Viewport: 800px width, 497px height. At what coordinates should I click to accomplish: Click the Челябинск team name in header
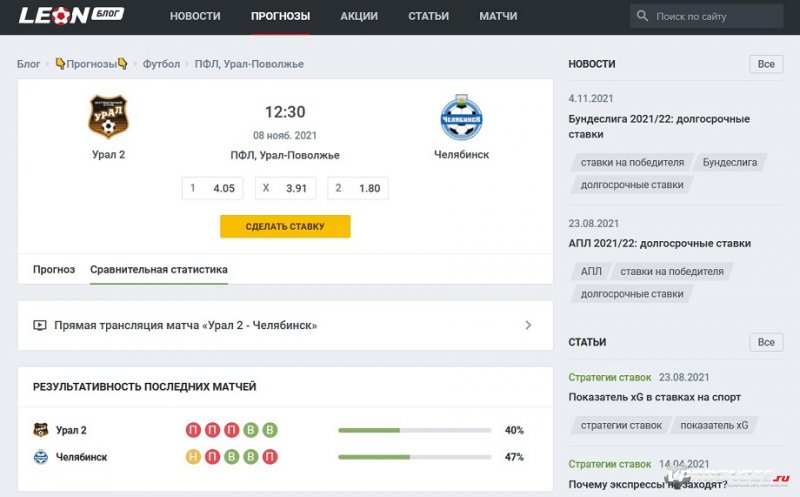tap(461, 155)
